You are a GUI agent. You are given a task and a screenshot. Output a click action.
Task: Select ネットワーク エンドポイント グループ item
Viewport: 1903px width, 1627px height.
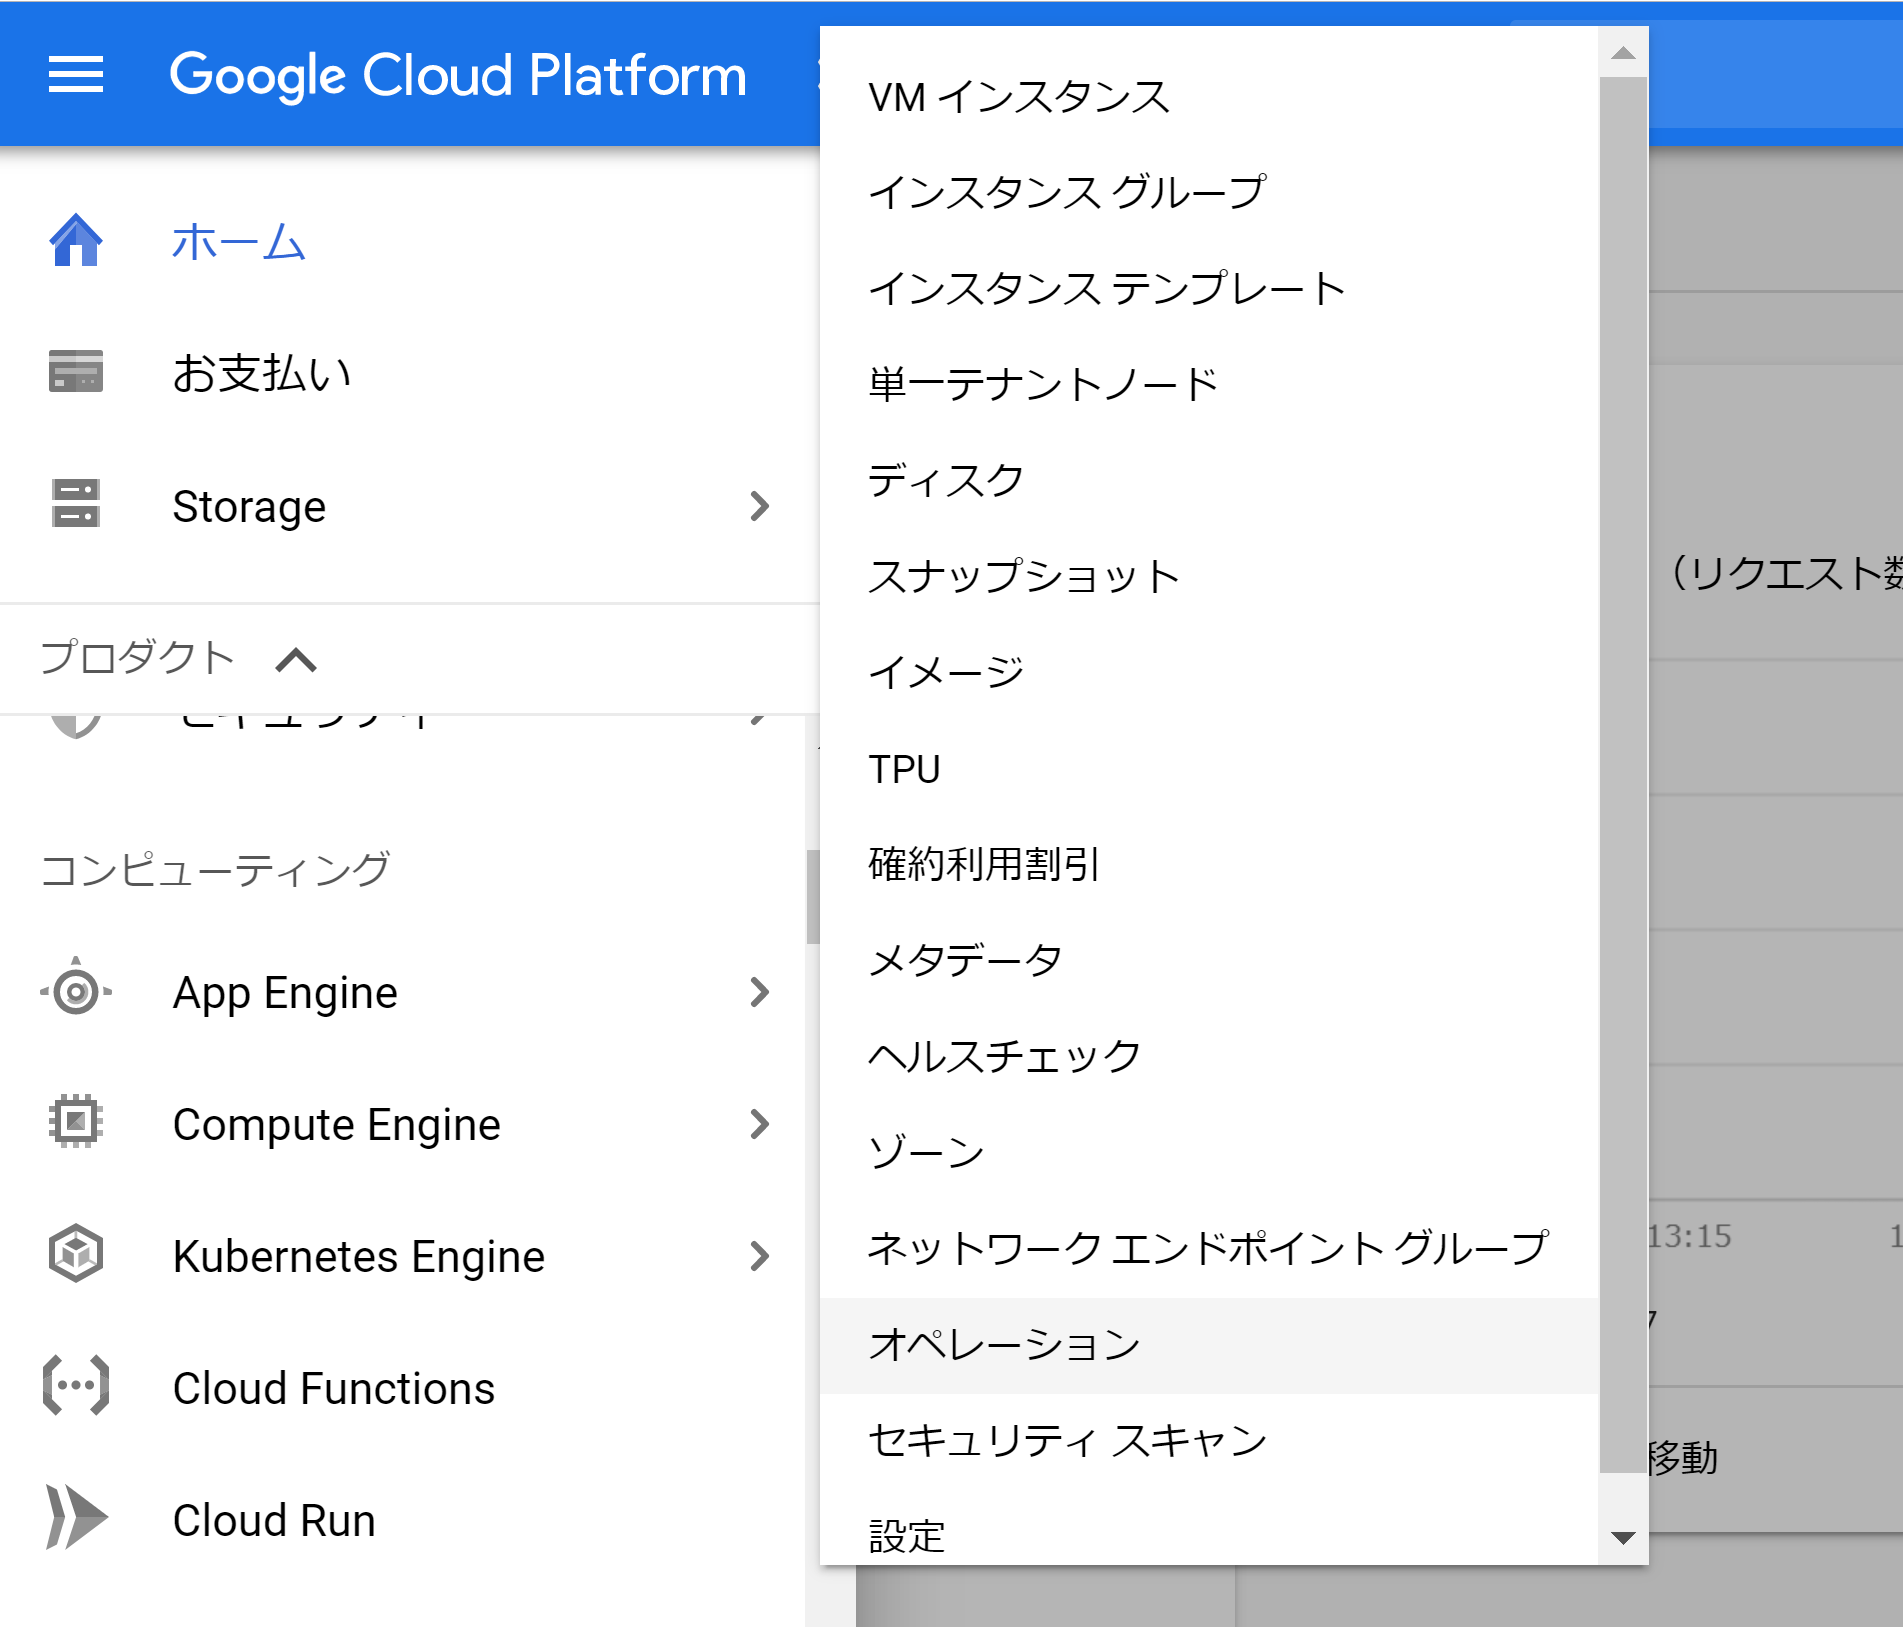pos(1209,1248)
